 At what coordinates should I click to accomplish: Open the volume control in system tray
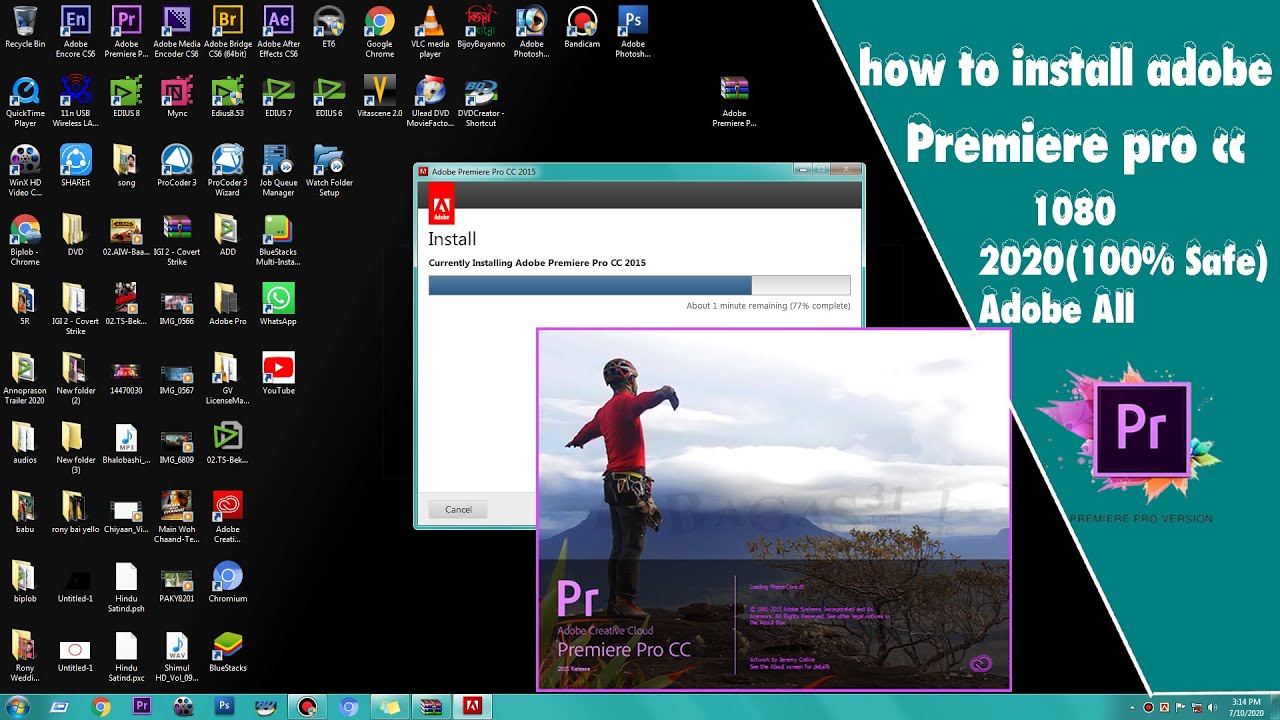pos(1213,708)
